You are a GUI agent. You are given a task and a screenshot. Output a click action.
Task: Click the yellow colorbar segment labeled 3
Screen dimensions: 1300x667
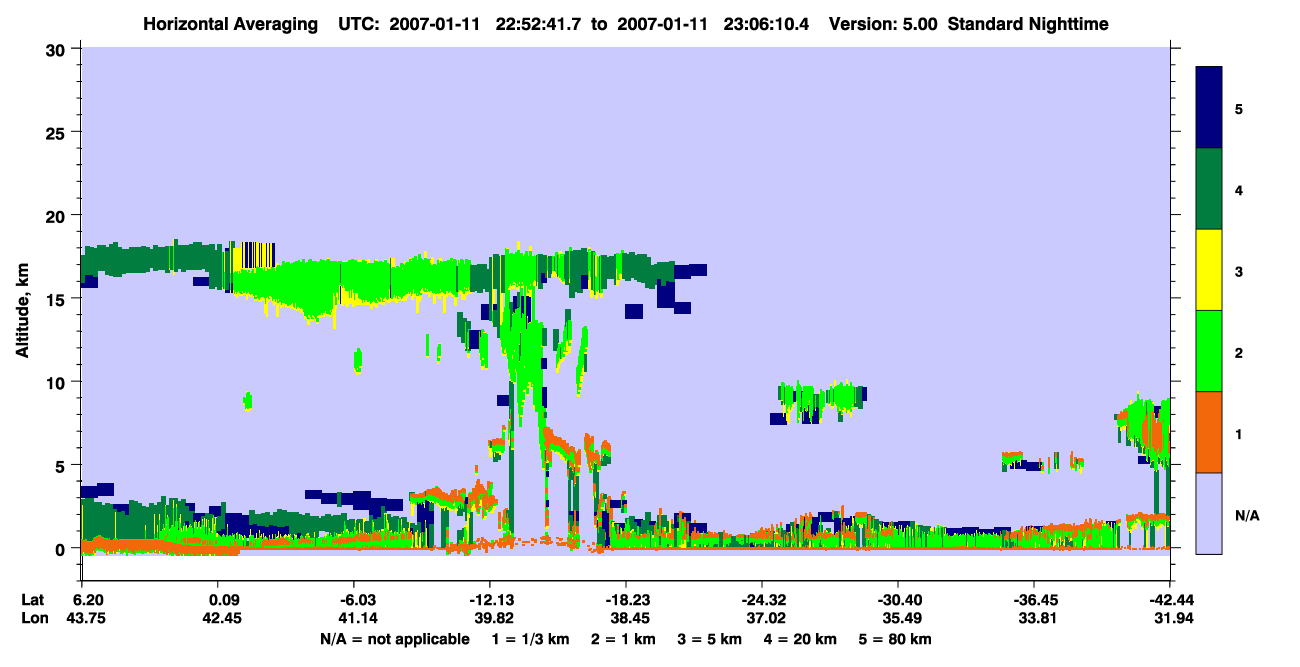pyautogui.click(x=1209, y=270)
